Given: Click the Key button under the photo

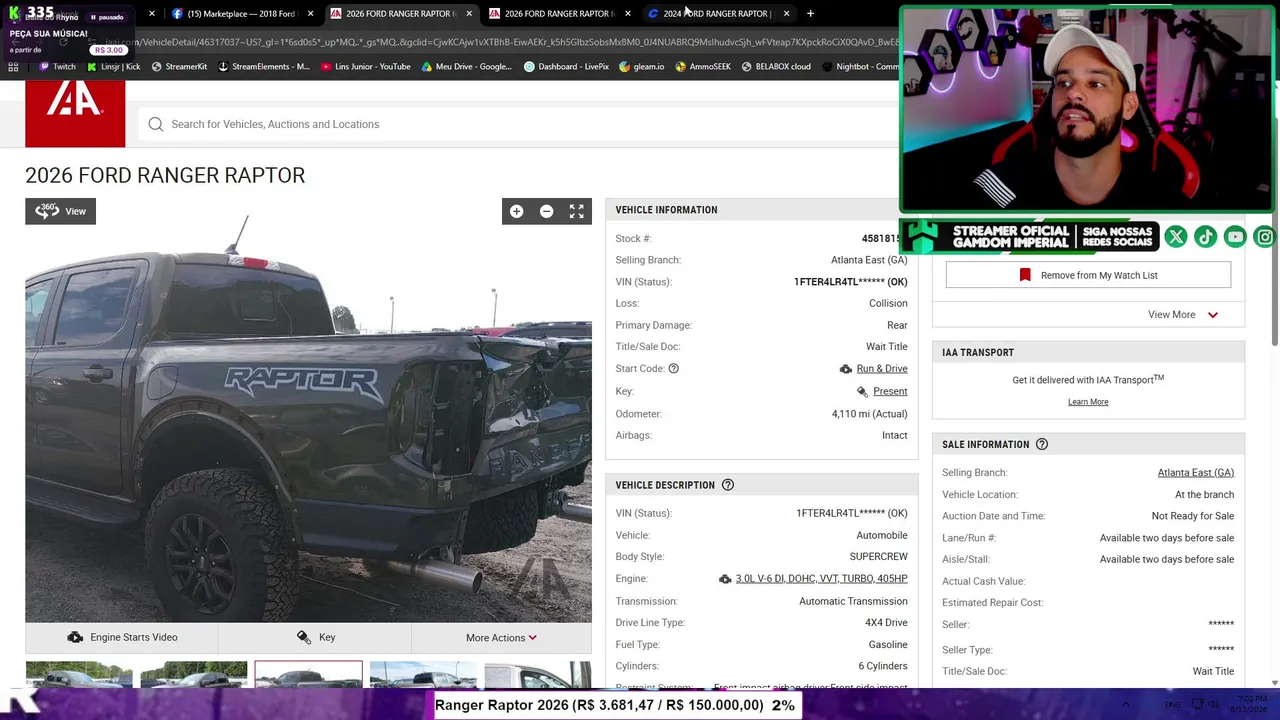Looking at the screenshot, I should (x=315, y=638).
